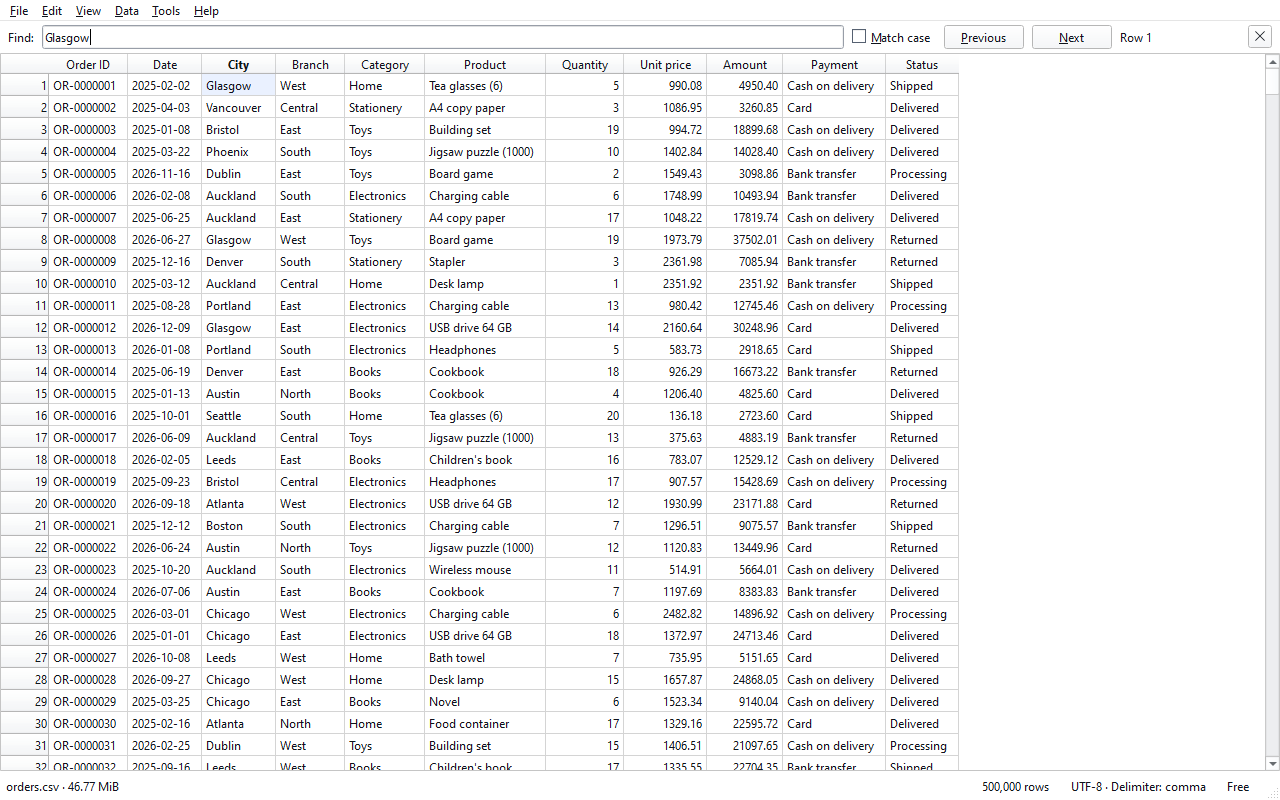This screenshot has width=1280, height=800.
Task: Select the Seattle city cell
Action: pyautogui.click(x=238, y=416)
